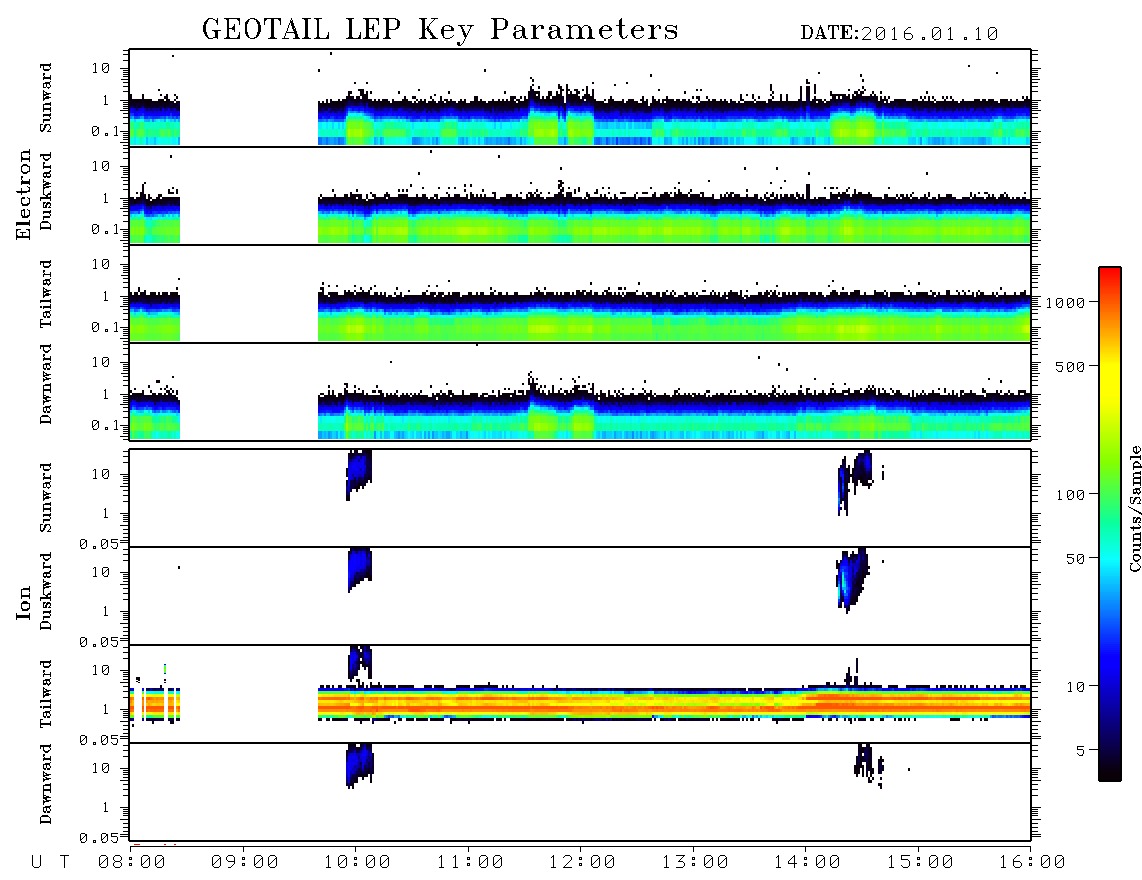Click the 1000 colorbar tick label
The image size is (1142, 880).
[1065, 303]
